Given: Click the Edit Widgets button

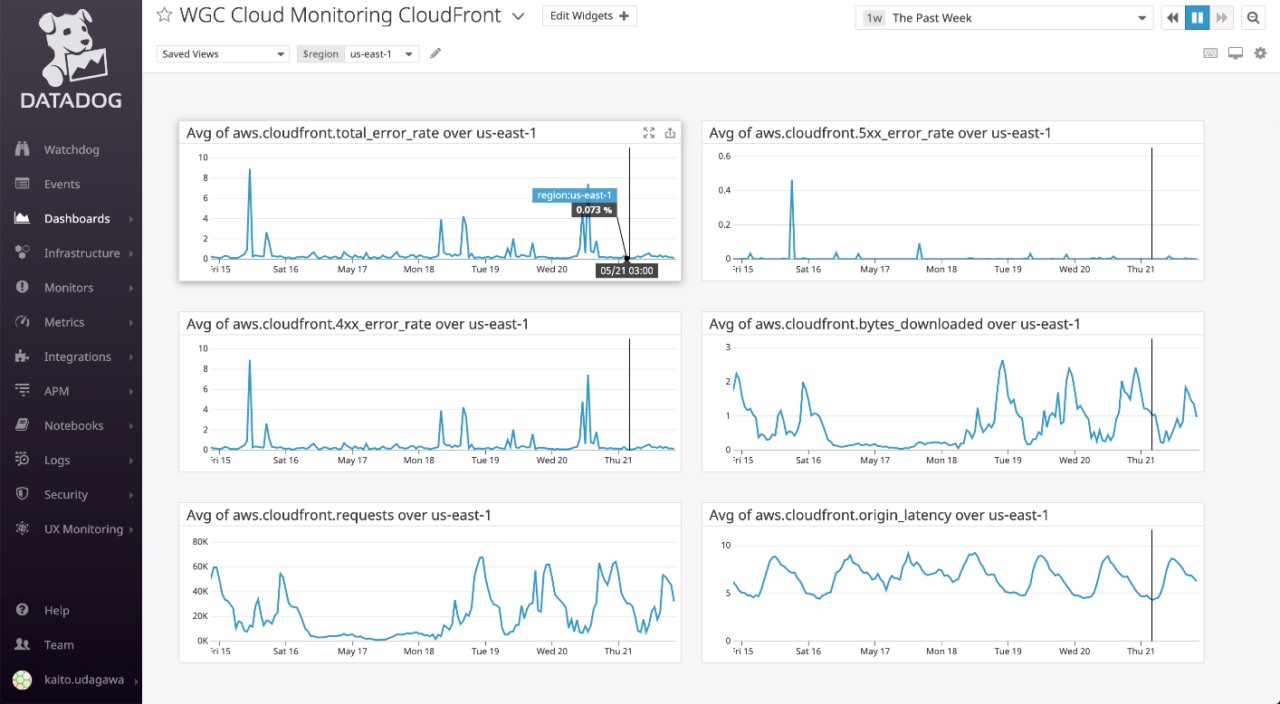Looking at the screenshot, I should (589, 16).
